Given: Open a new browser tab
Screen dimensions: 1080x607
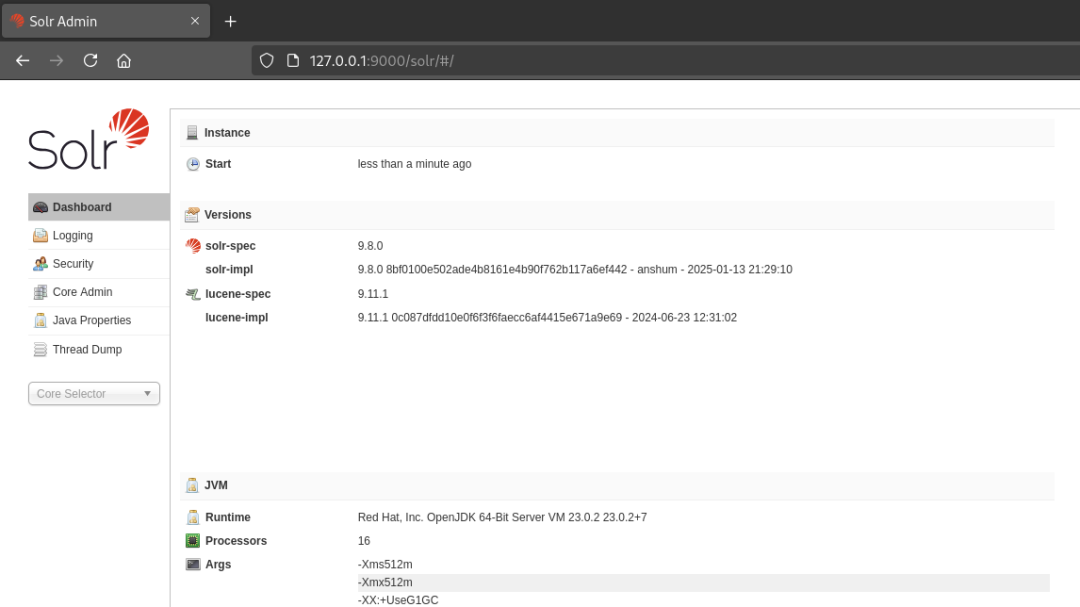Looking at the screenshot, I should 231,21.
